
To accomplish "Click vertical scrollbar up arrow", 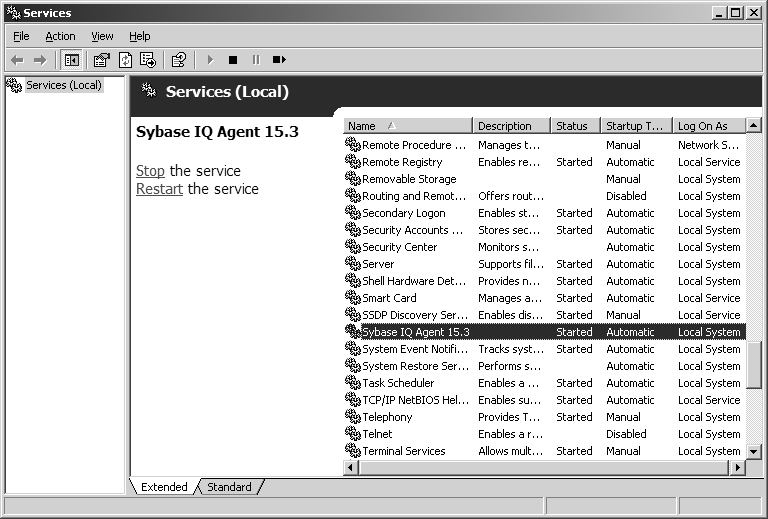I will (x=754, y=126).
